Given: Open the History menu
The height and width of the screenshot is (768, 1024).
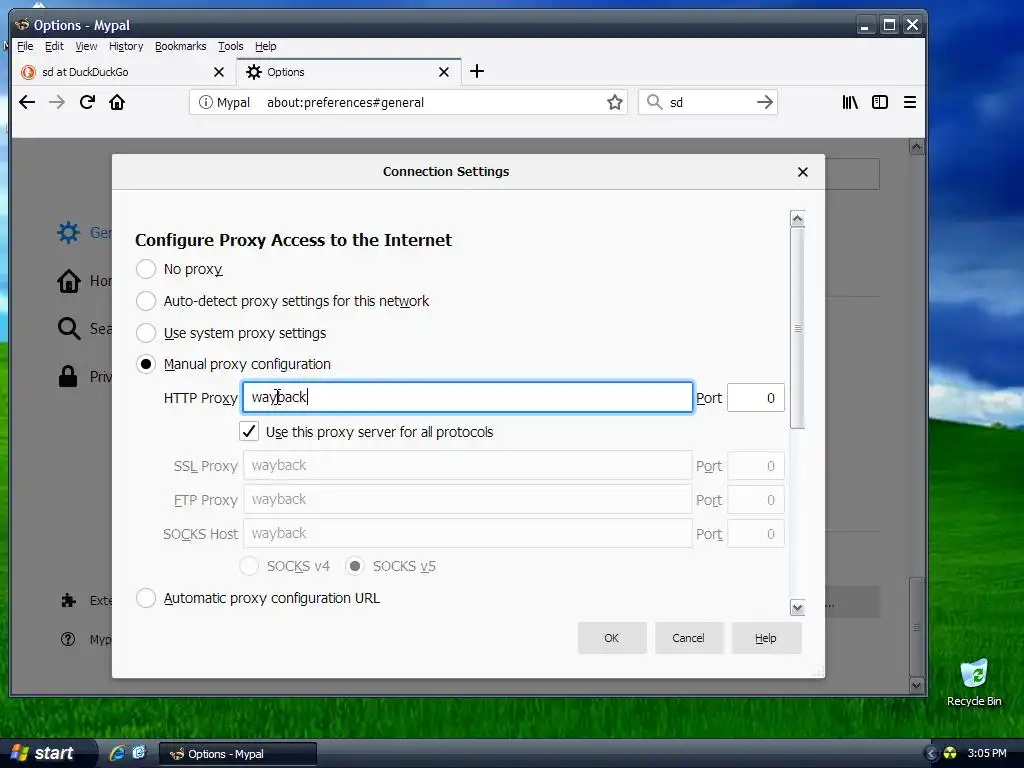Looking at the screenshot, I should 125,46.
